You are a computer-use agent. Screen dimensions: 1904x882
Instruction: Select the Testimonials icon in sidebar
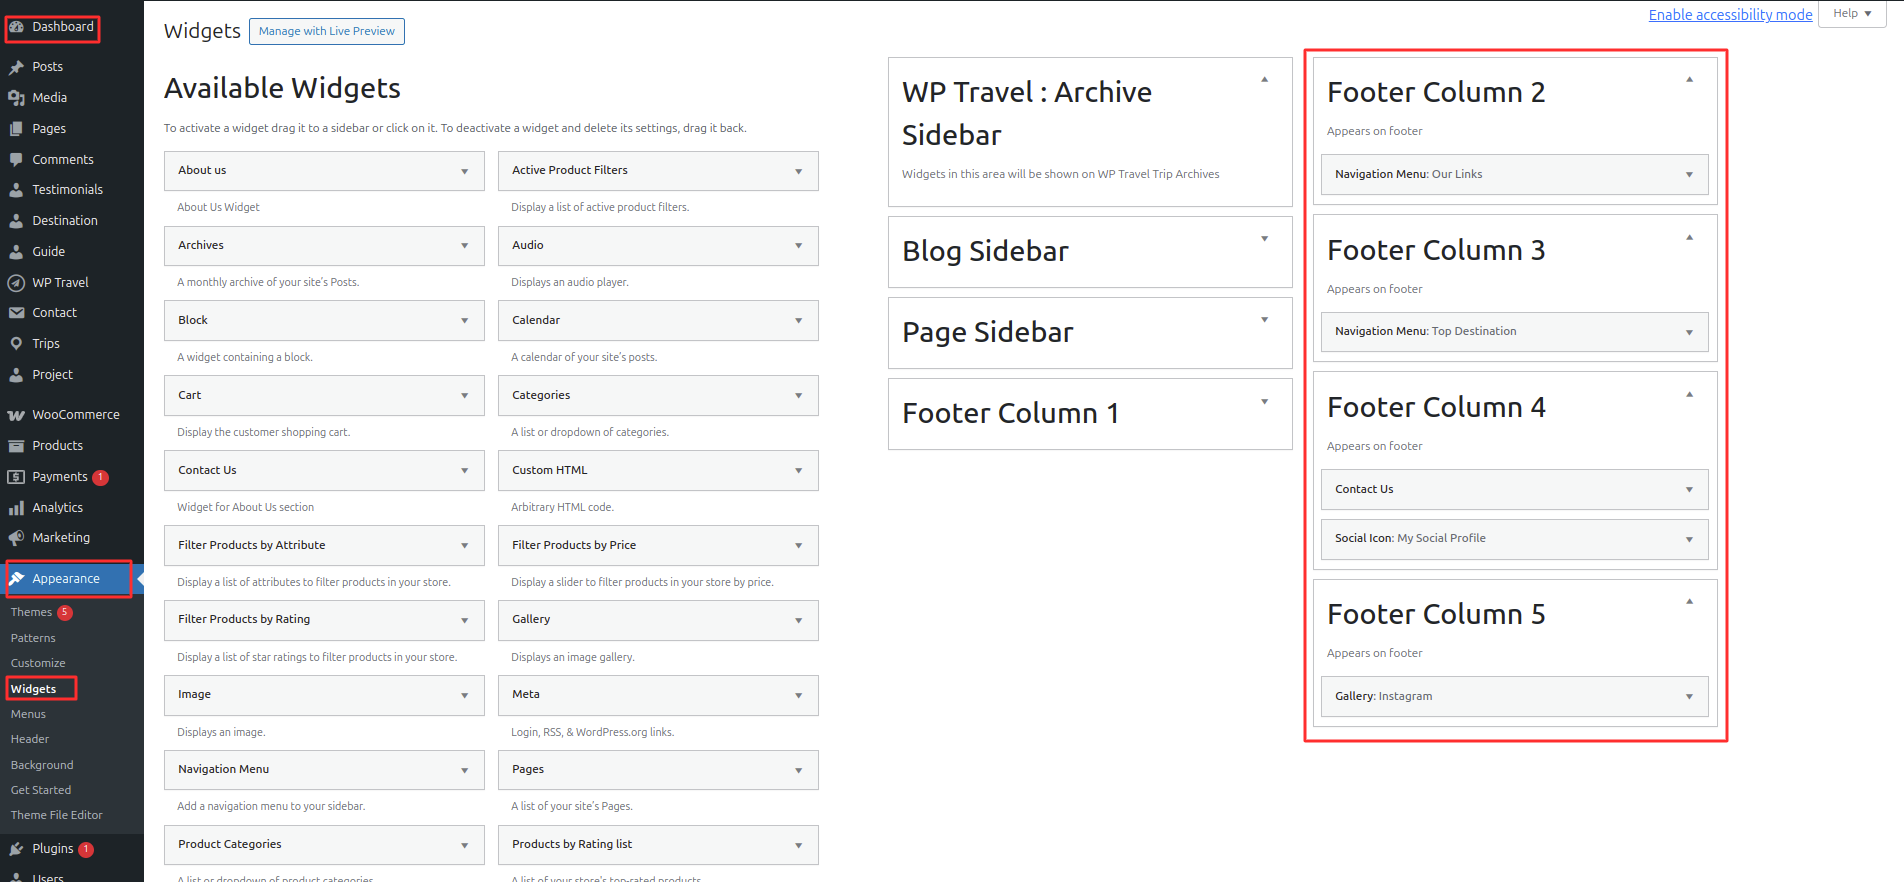(x=17, y=189)
